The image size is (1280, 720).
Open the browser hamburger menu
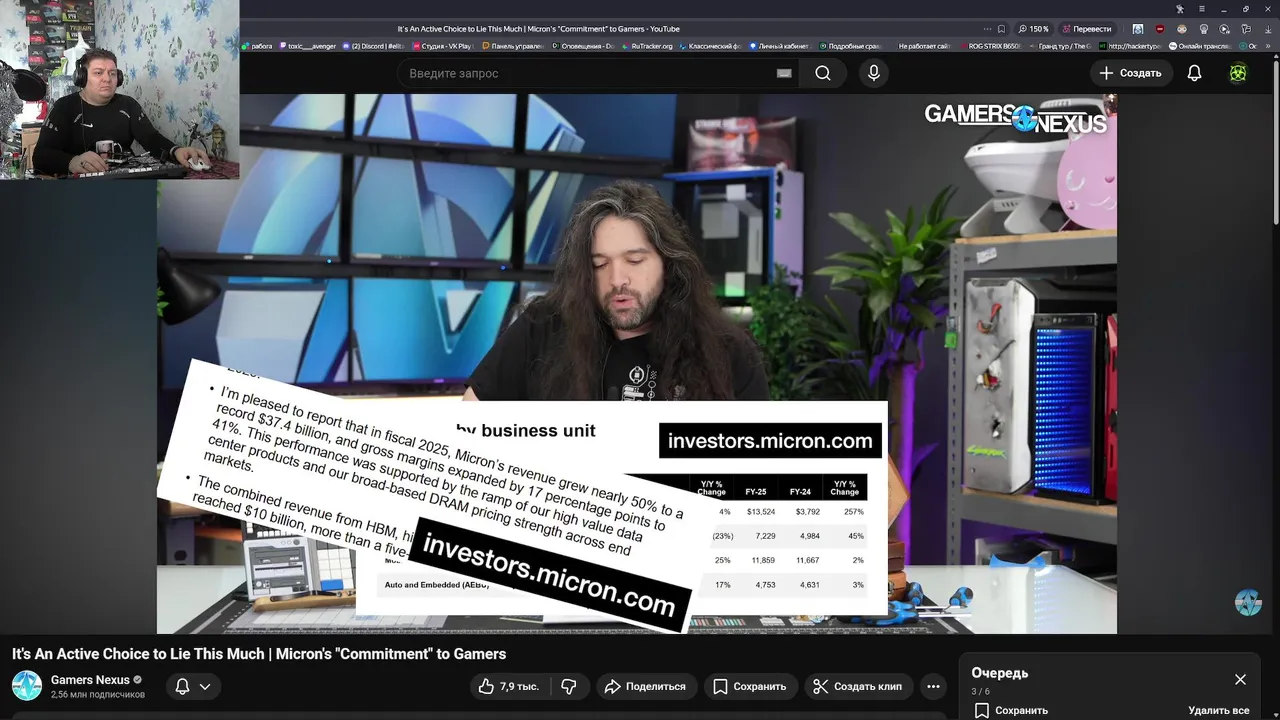[1202, 9]
